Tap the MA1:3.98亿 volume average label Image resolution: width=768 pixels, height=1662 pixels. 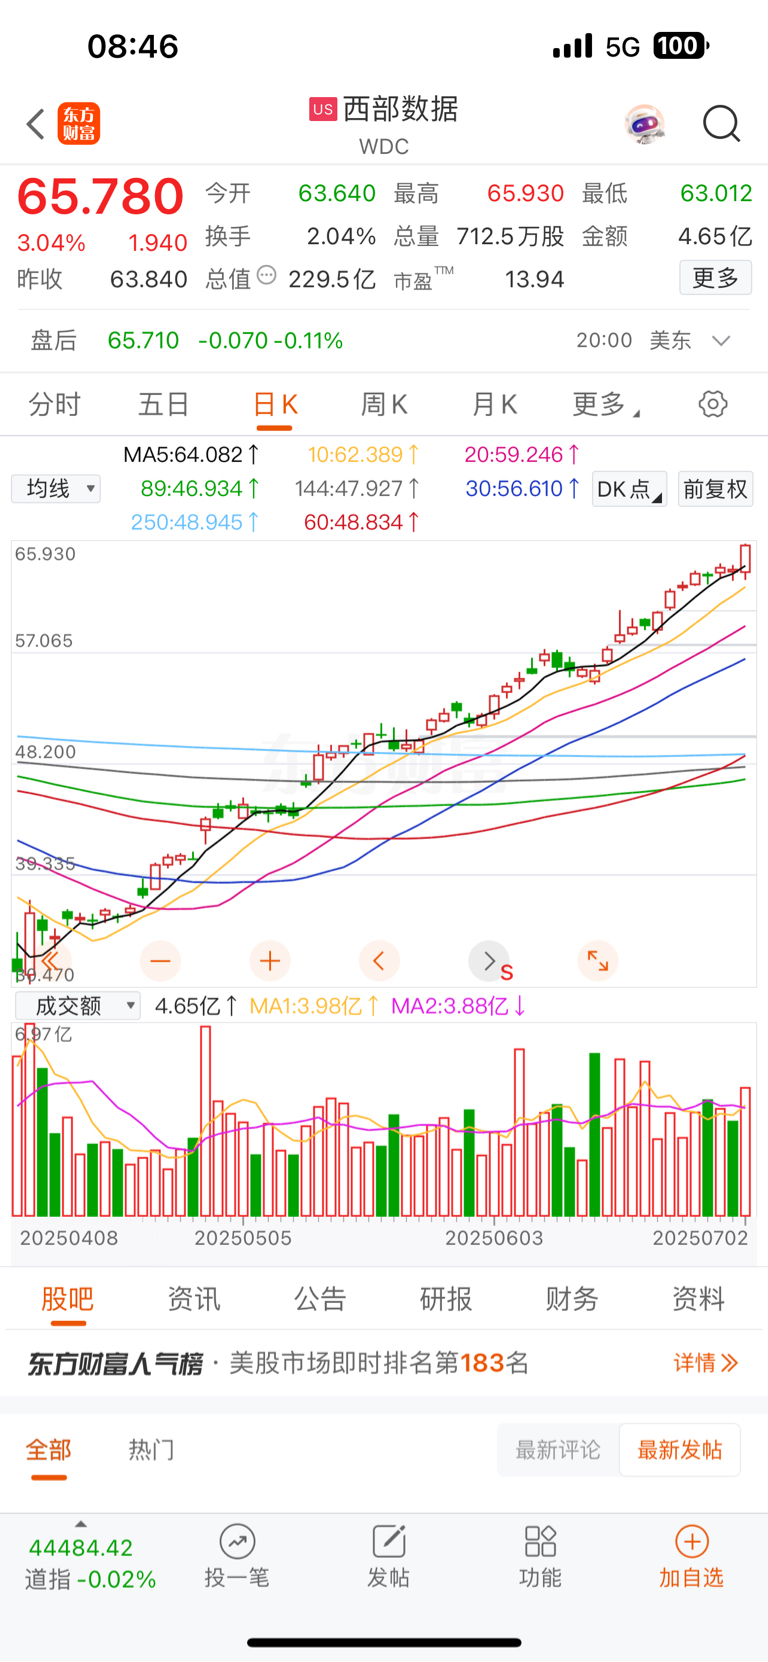314,1006
